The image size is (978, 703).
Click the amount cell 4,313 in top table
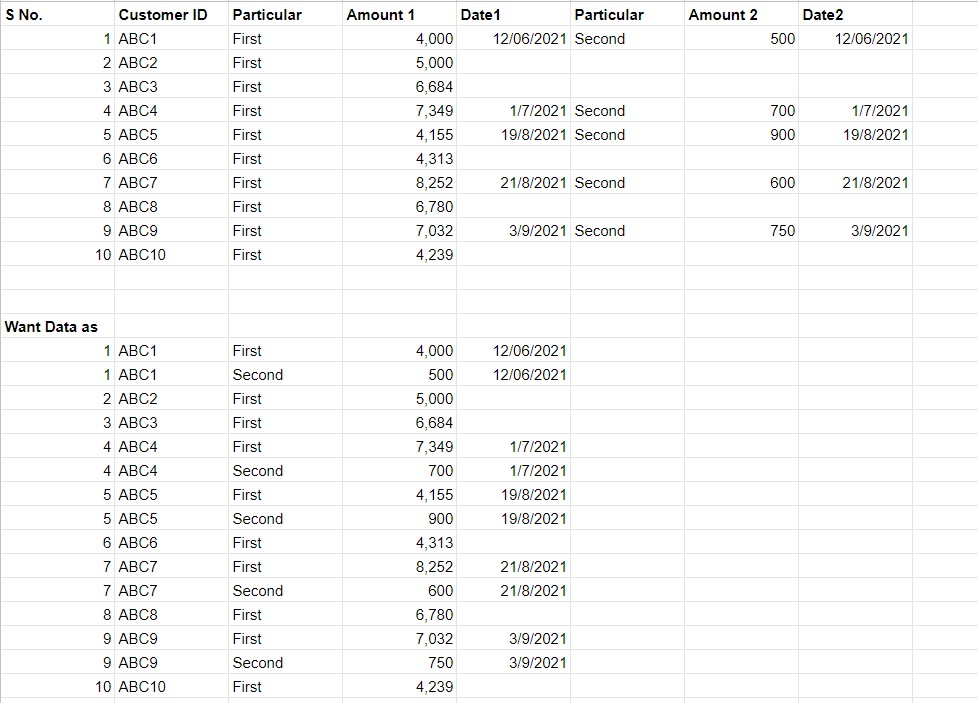pos(399,159)
